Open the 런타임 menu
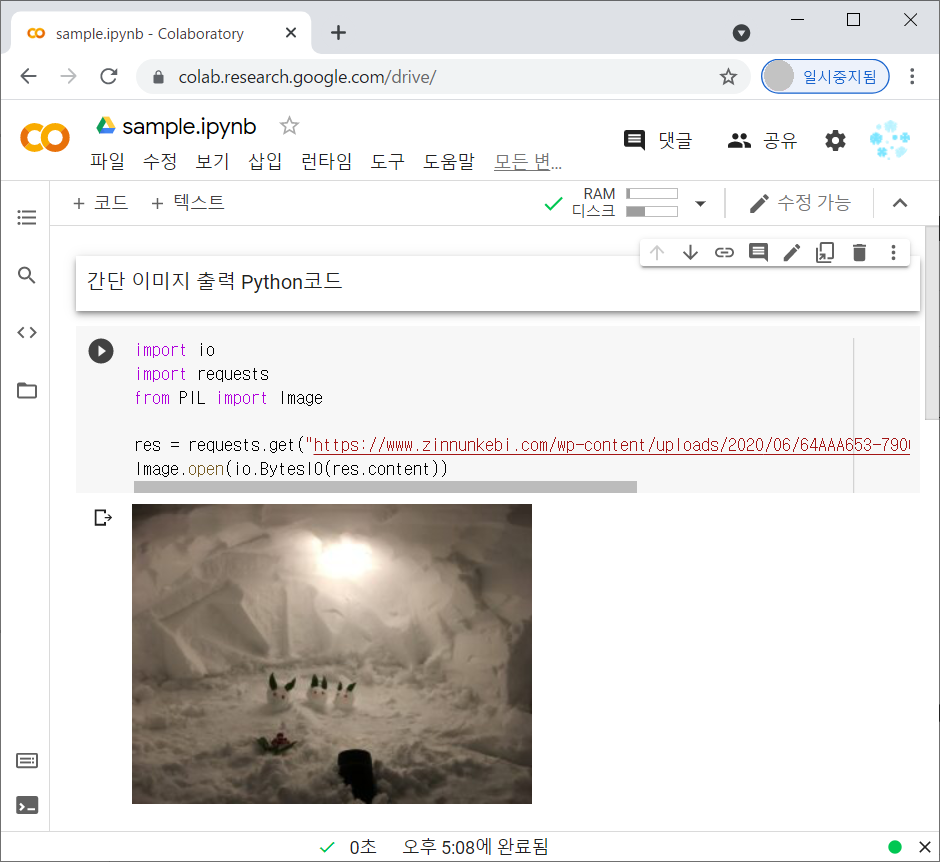Screen dimensions: 940x862 pos(326,161)
